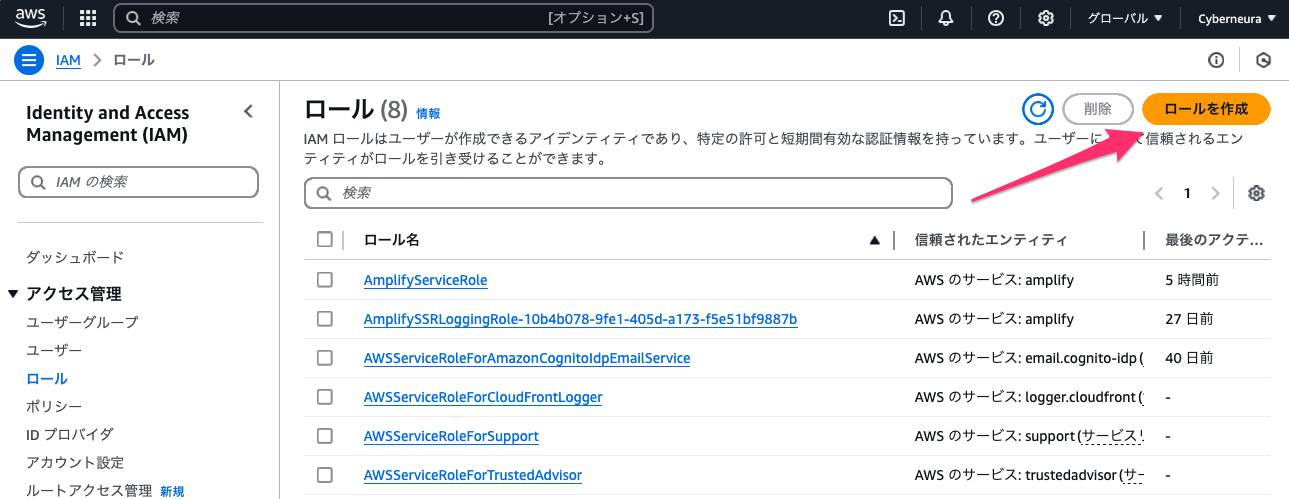The width and height of the screenshot is (1289, 499).
Task: Open table preferences gear icon
Action: [1257, 193]
